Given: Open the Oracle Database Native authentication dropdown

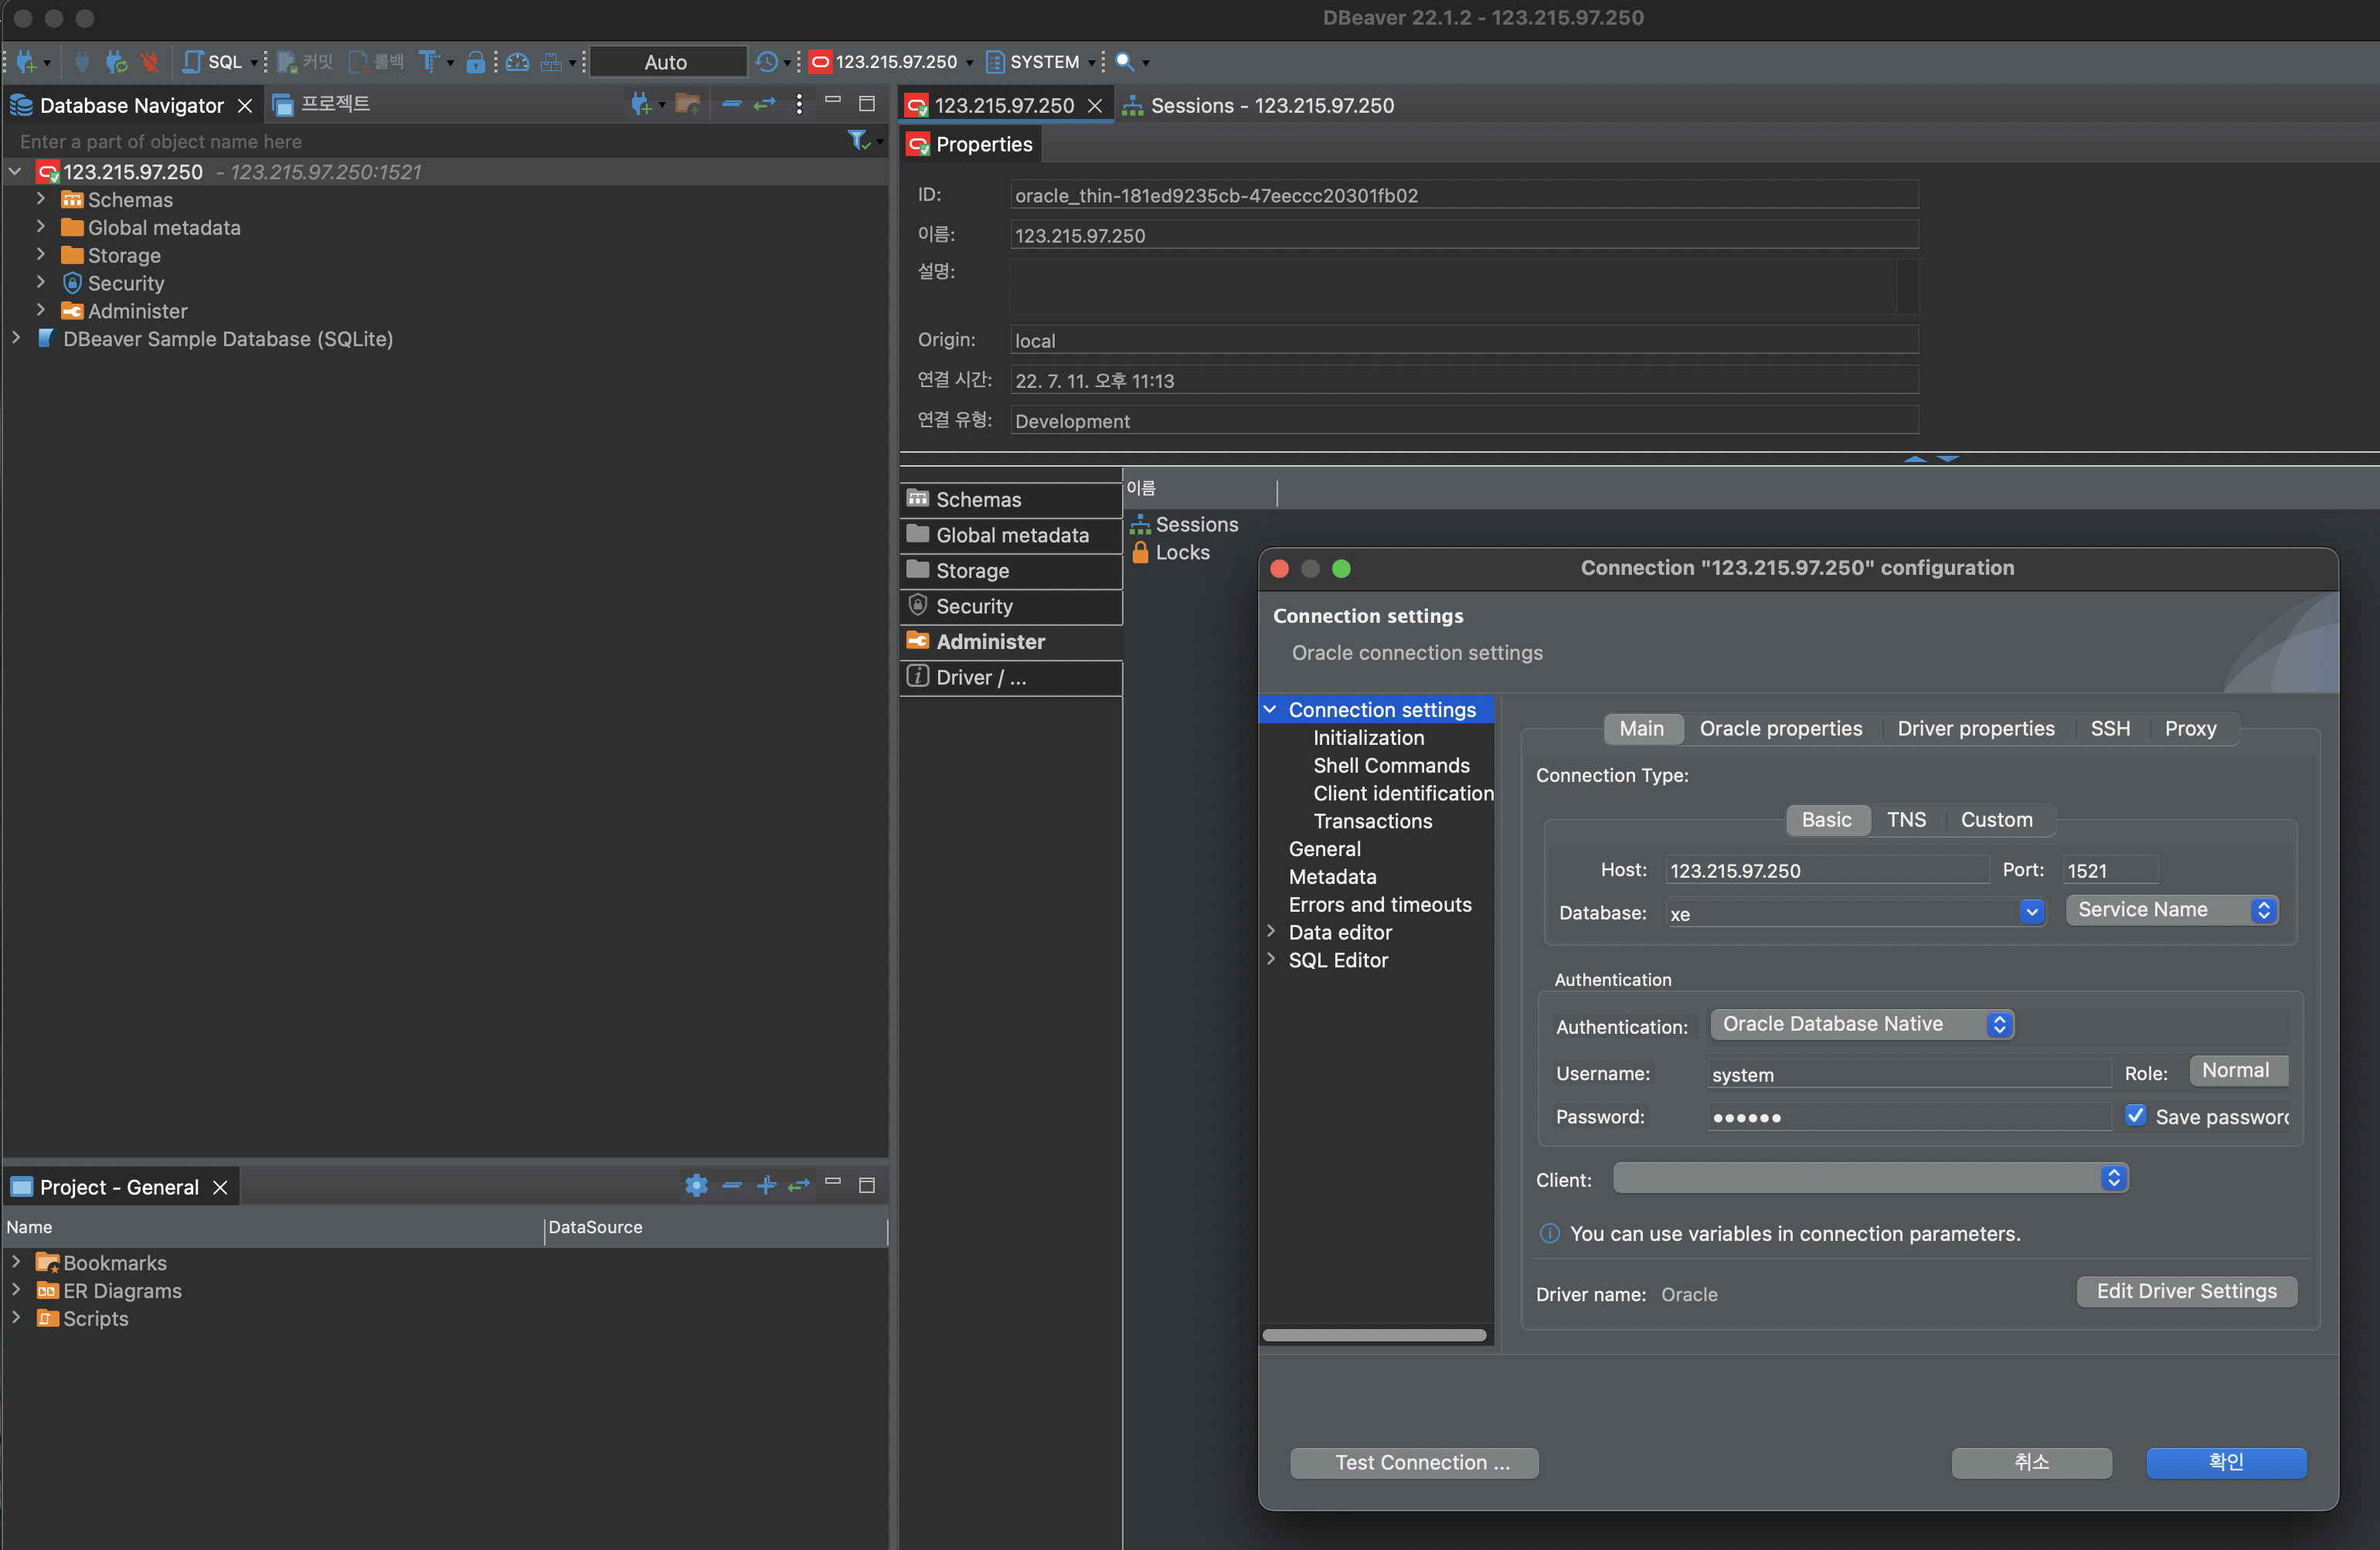Looking at the screenshot, I should coord(1862,1024).
